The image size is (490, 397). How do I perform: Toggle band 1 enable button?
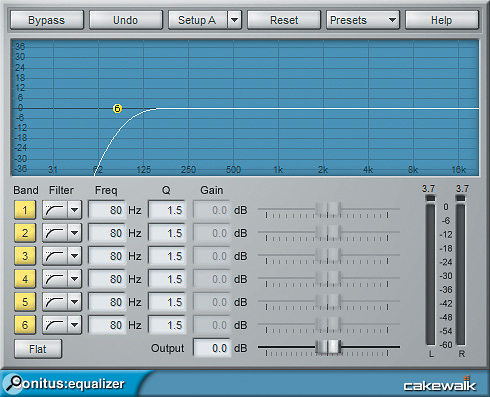(x=25, y=210)
